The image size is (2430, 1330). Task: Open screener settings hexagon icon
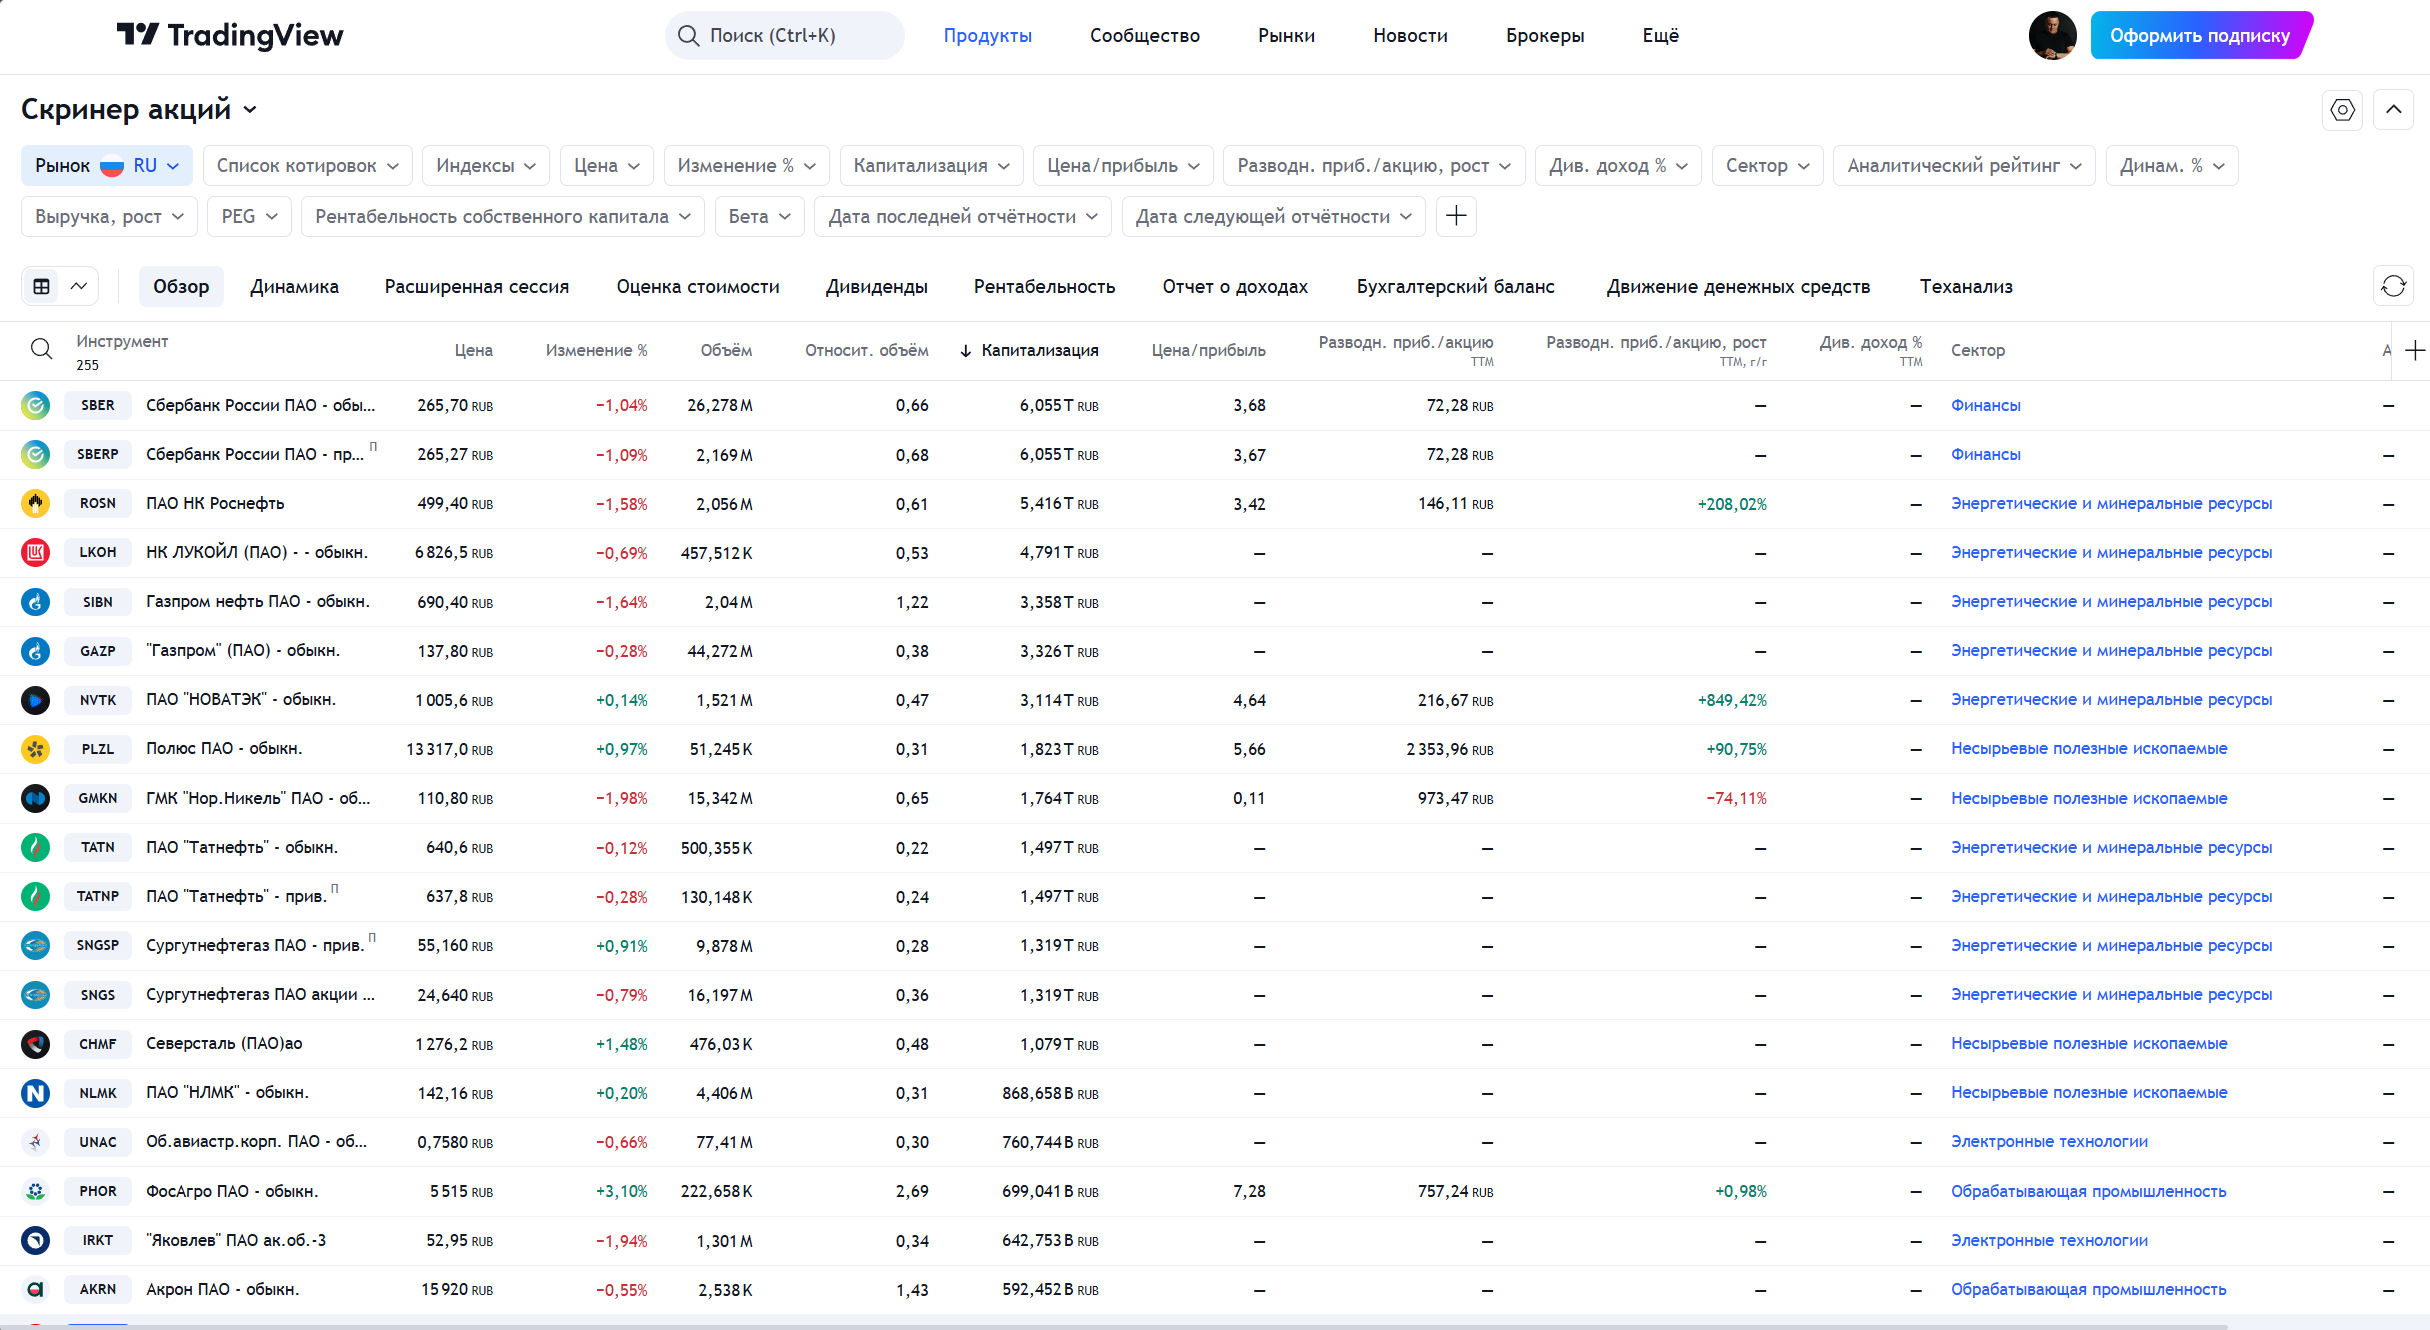point(2342,110)
